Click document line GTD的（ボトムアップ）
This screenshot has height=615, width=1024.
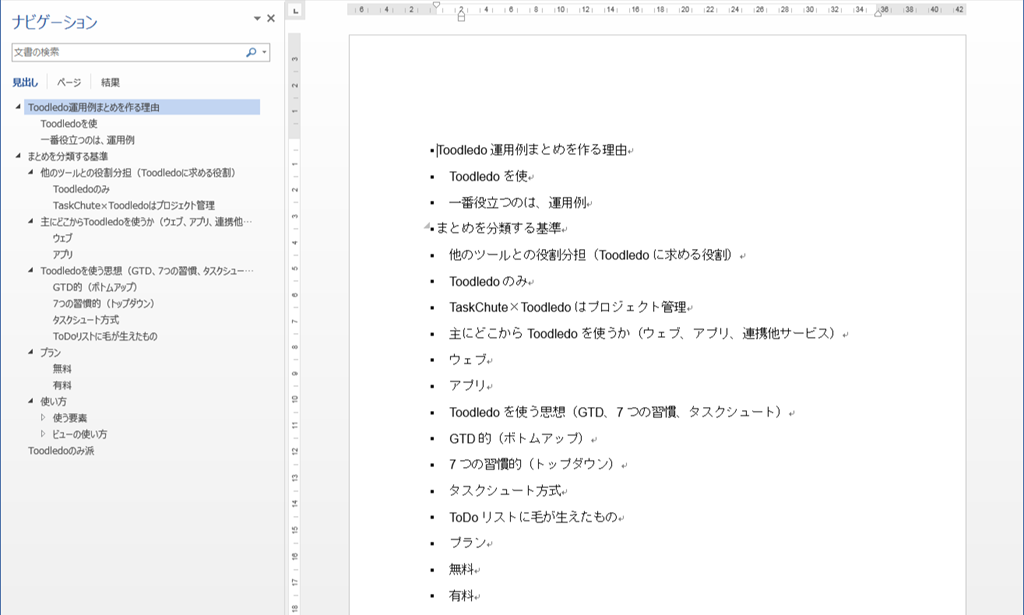pos(519,439)
